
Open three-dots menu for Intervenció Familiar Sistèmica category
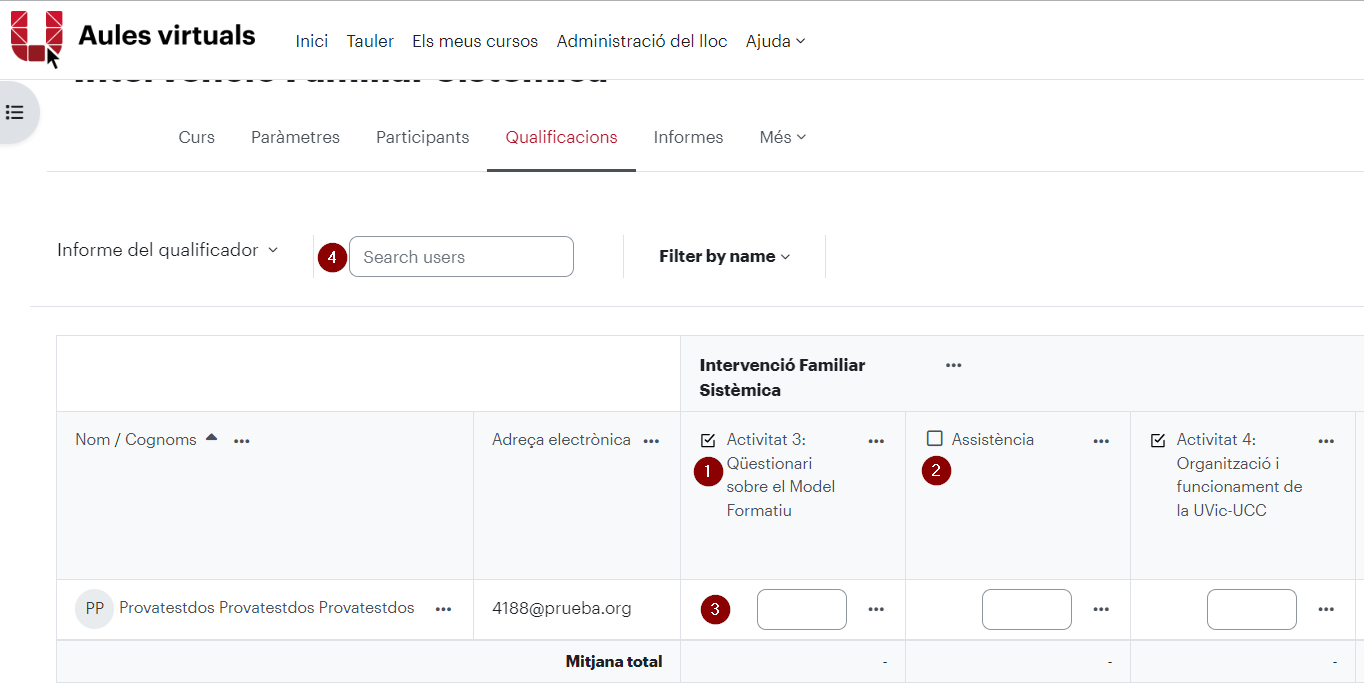pyautogui.click(x=954, y=365)
